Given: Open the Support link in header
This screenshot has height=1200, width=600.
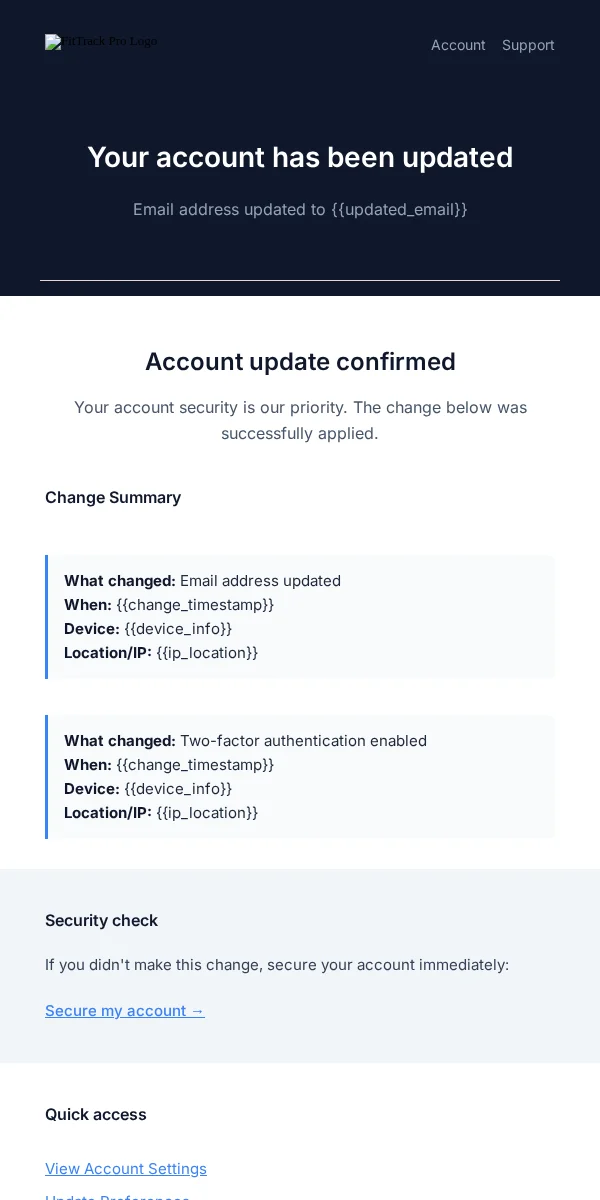Looking at the screenshot, I should pyautogui.click(x=528, y=45).
